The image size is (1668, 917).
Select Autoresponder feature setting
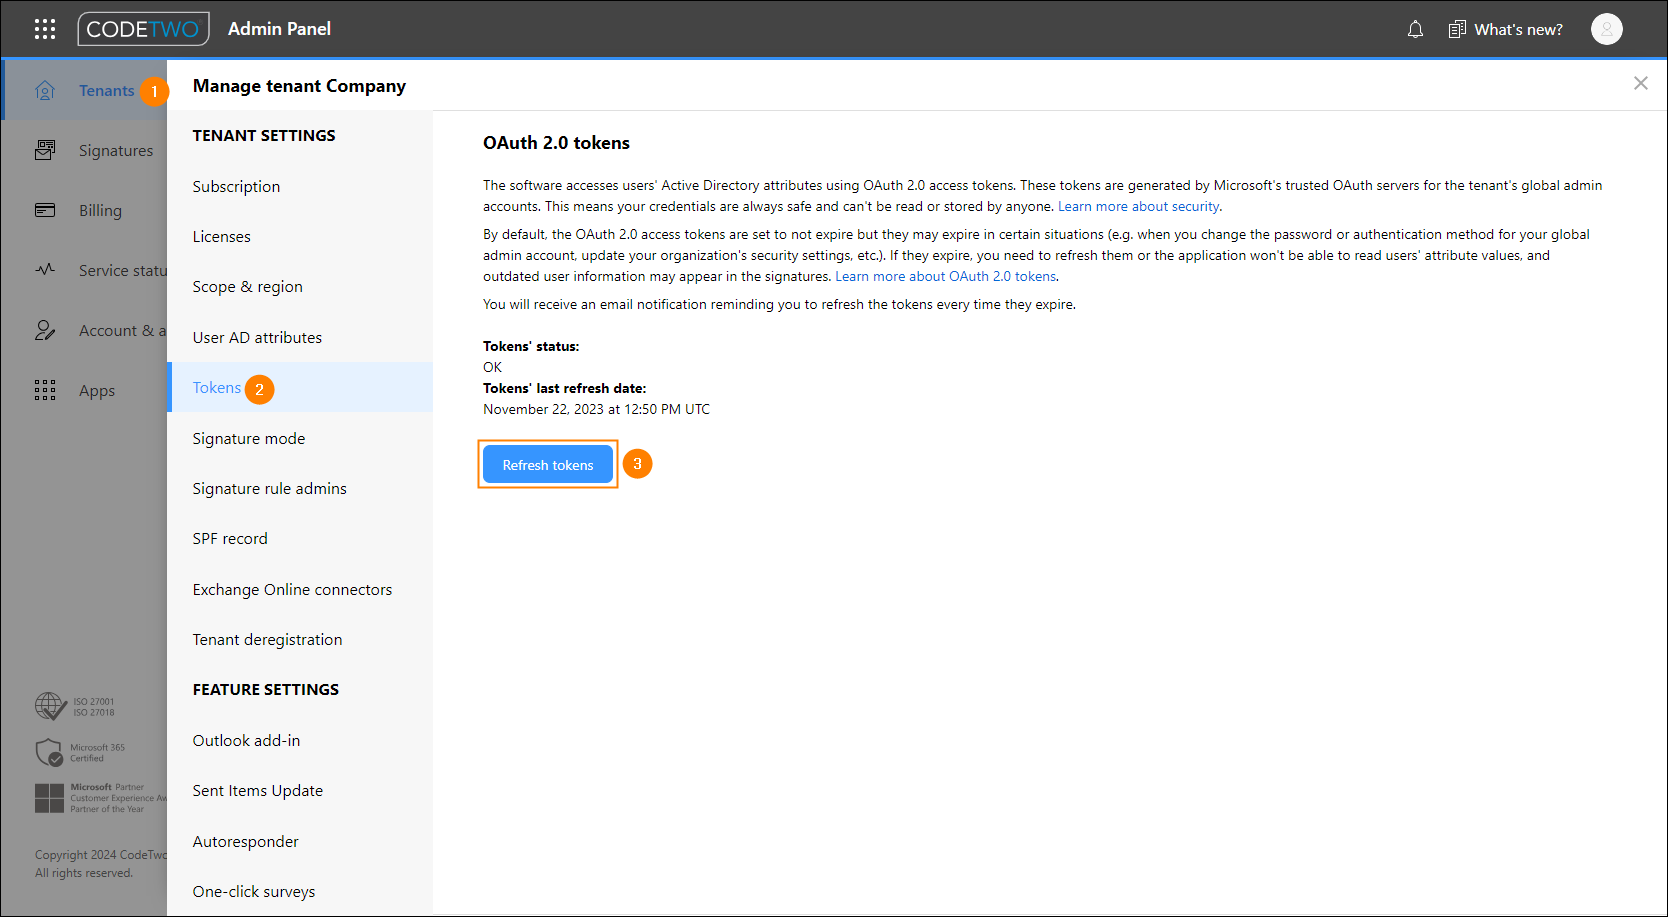300,841
